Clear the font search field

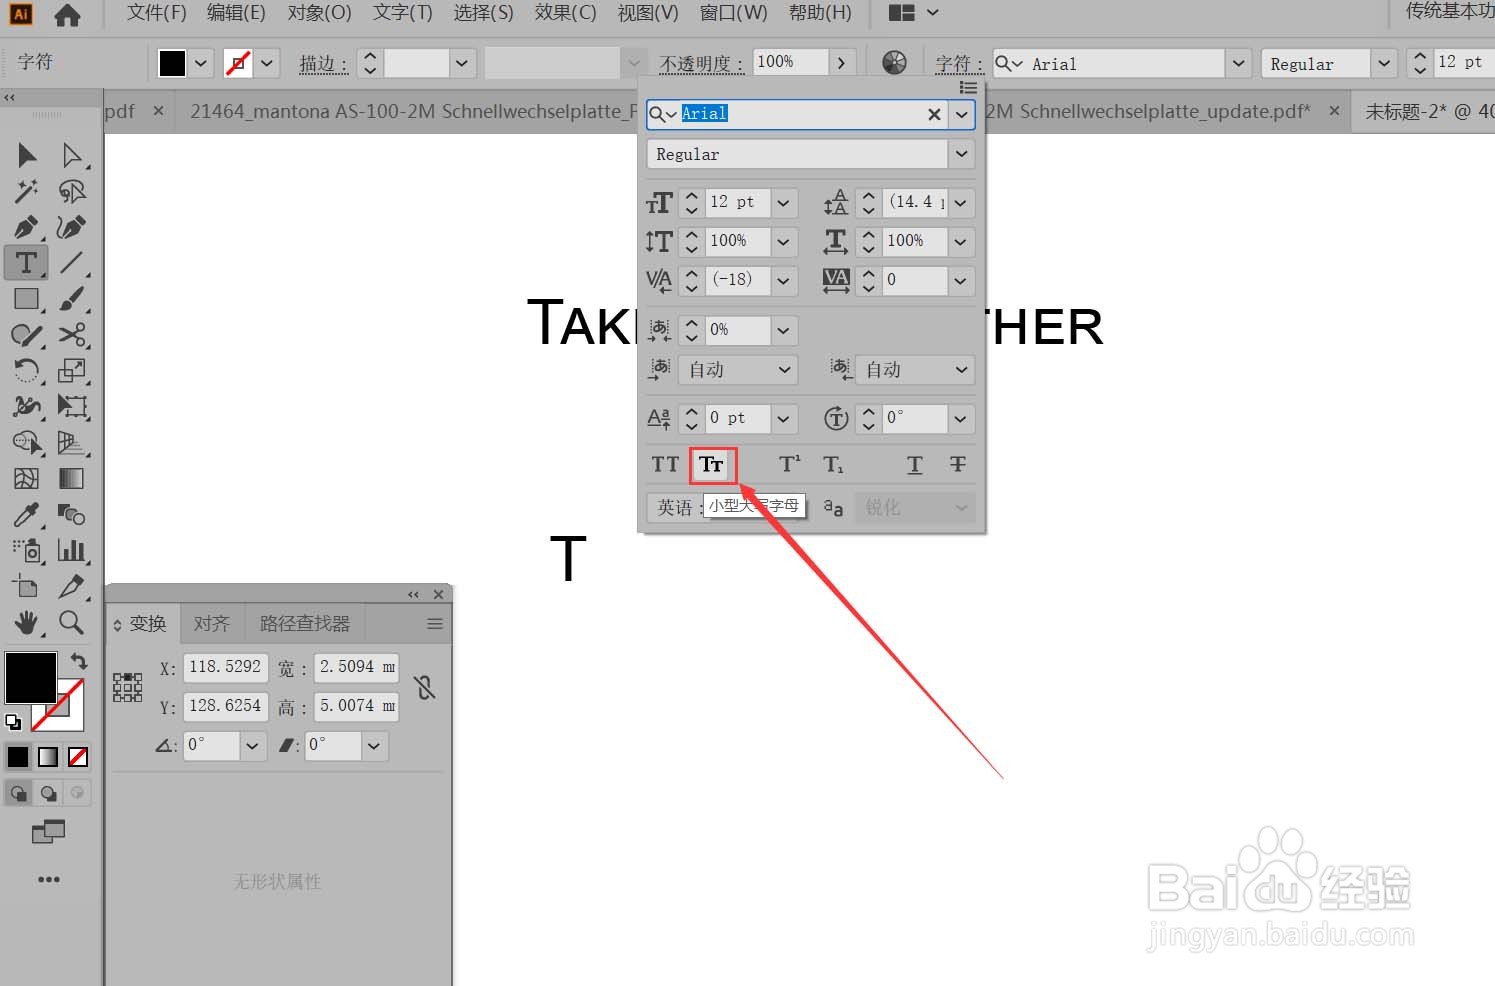click(934, 114)
